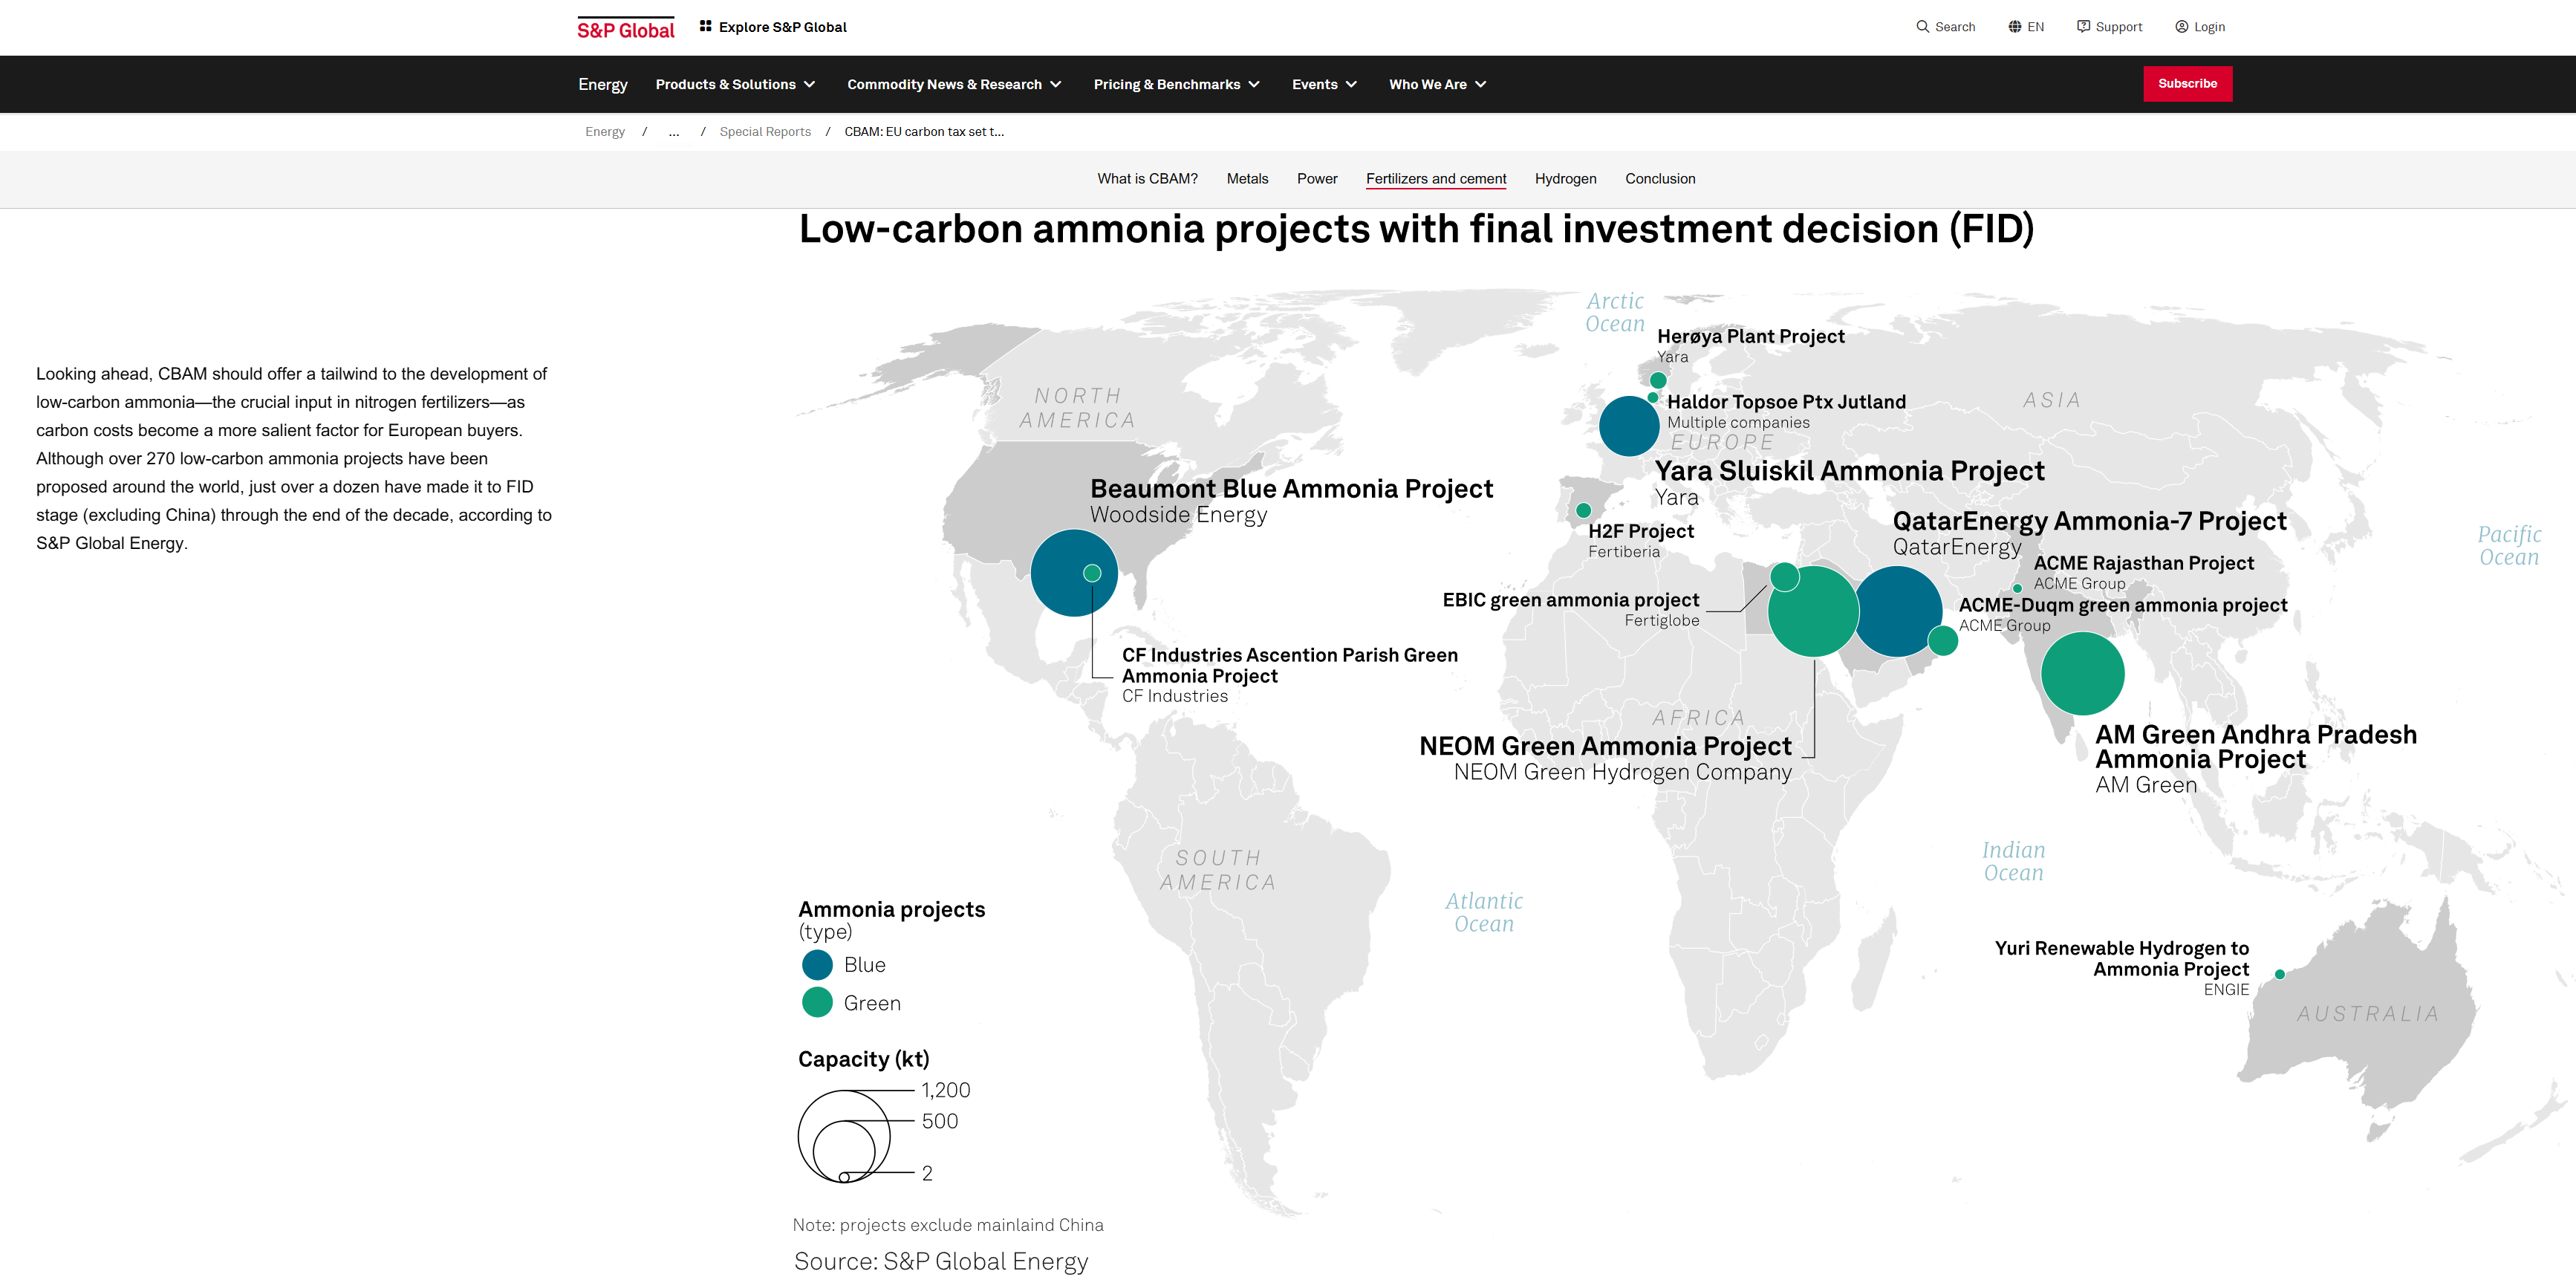Click the Green legend color swatch

(x=817, y=1003)
